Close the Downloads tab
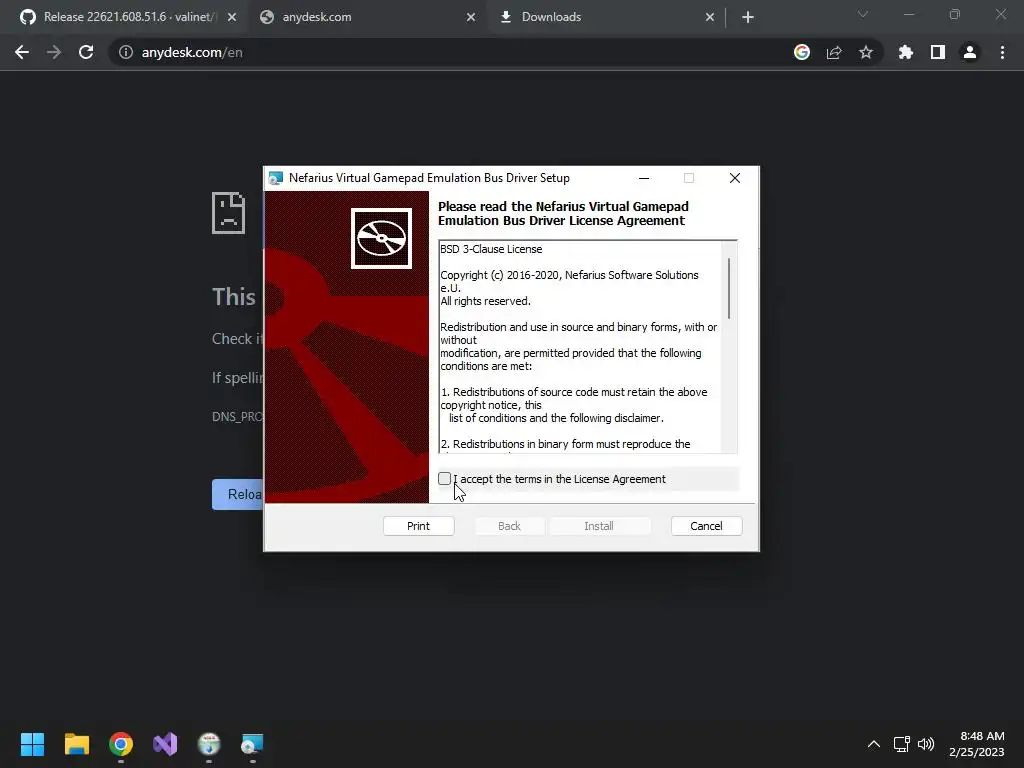1024x768 pixels. (x=710, y=17)
